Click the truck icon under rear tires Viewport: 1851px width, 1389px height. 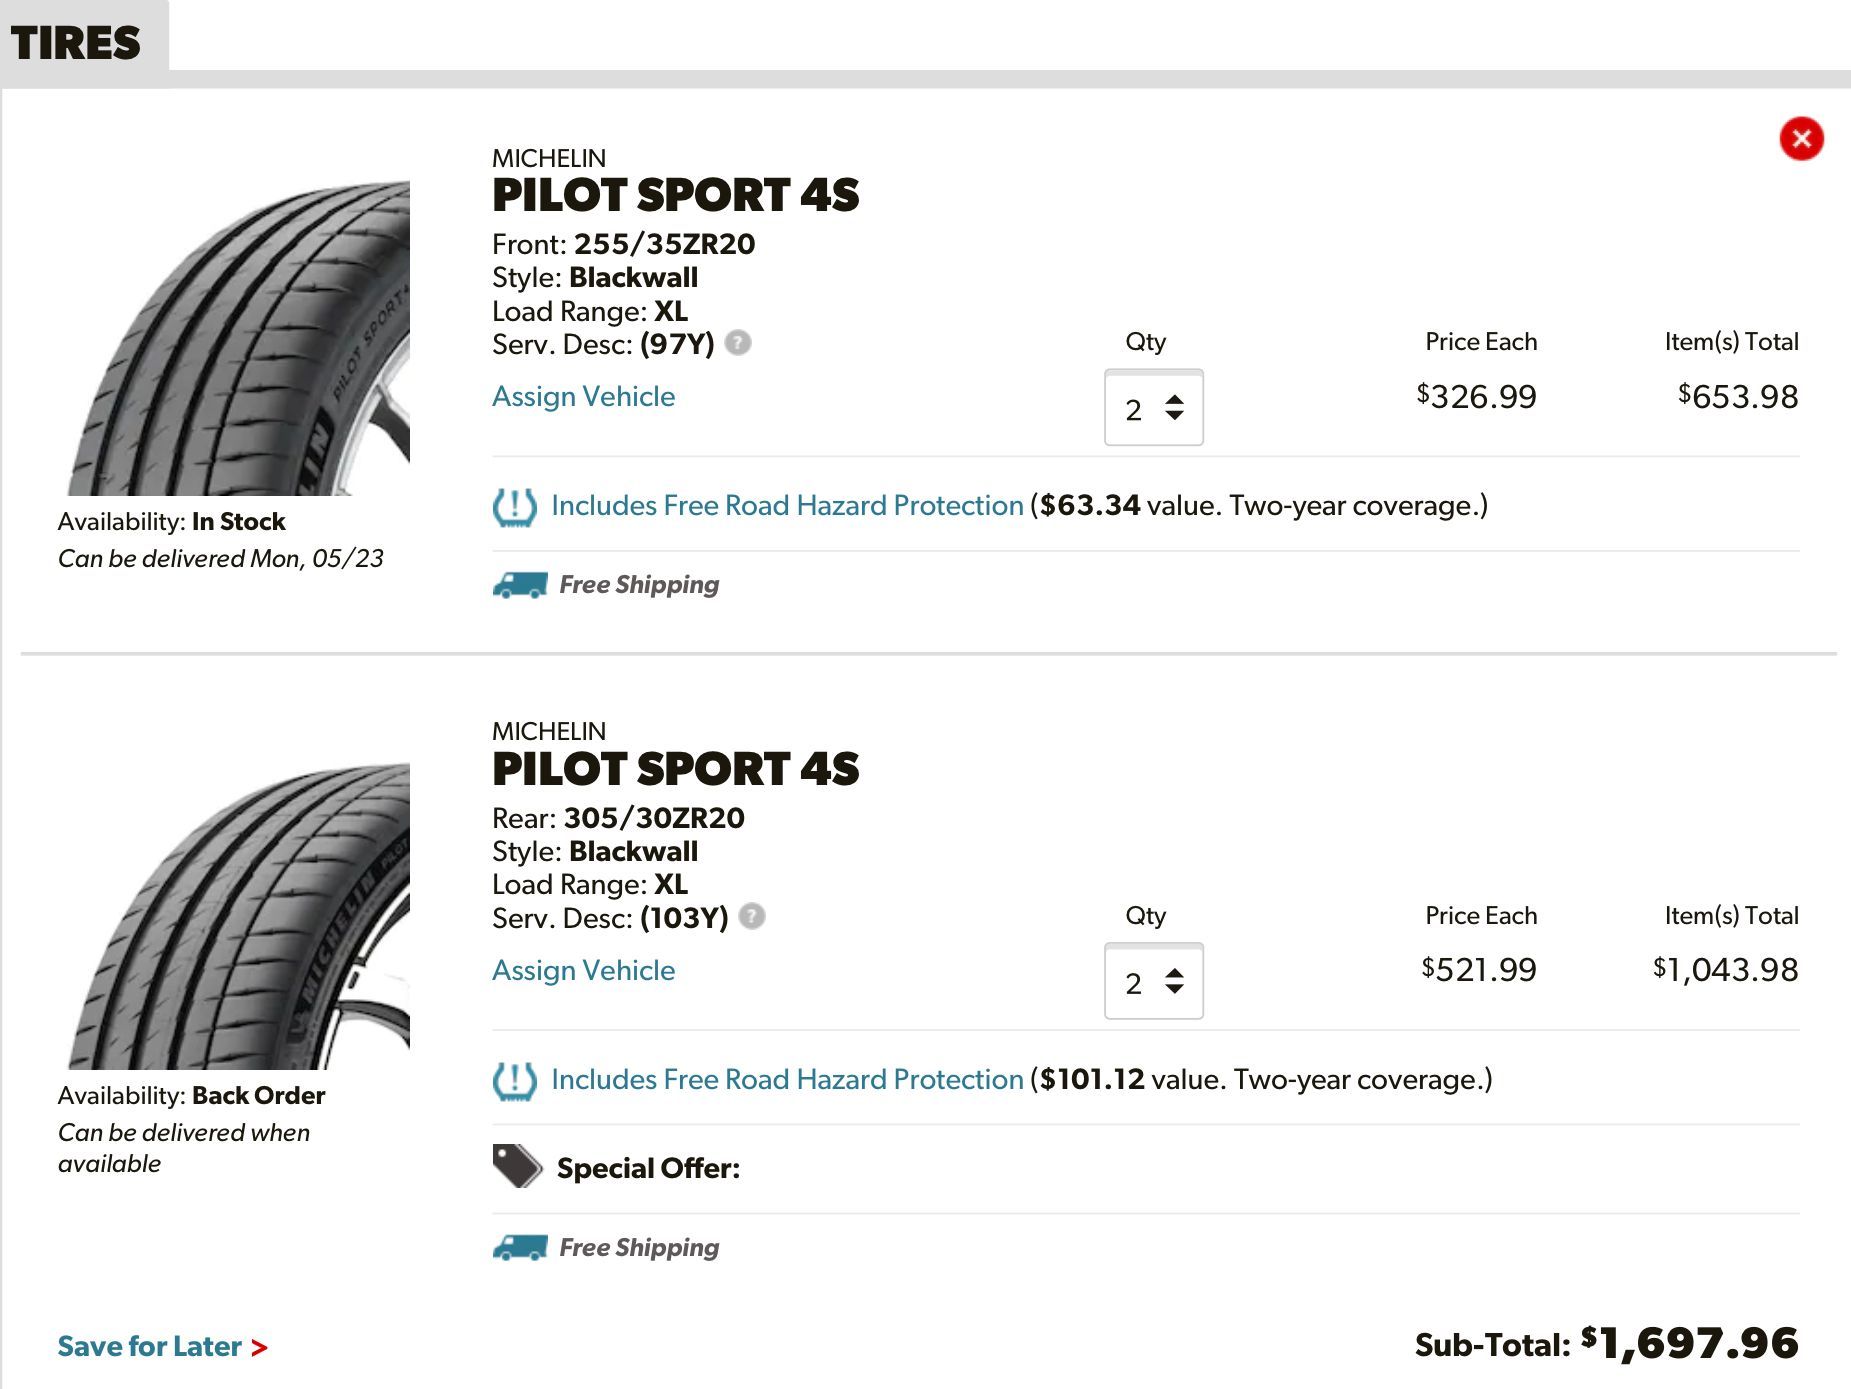coord(520,1247)
